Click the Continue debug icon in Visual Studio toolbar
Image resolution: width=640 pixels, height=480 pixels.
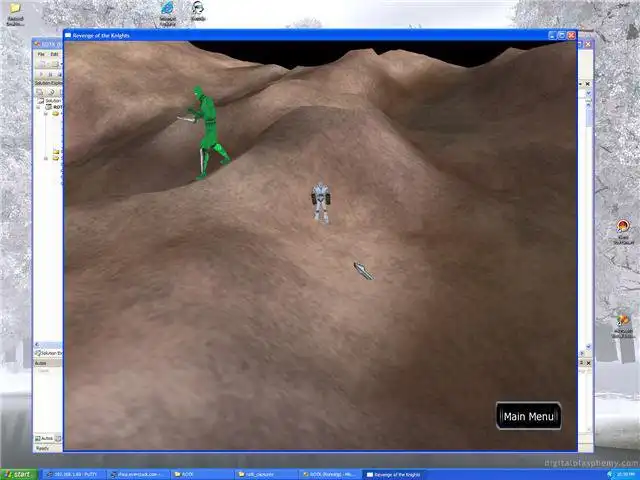[x=41, y=74]
